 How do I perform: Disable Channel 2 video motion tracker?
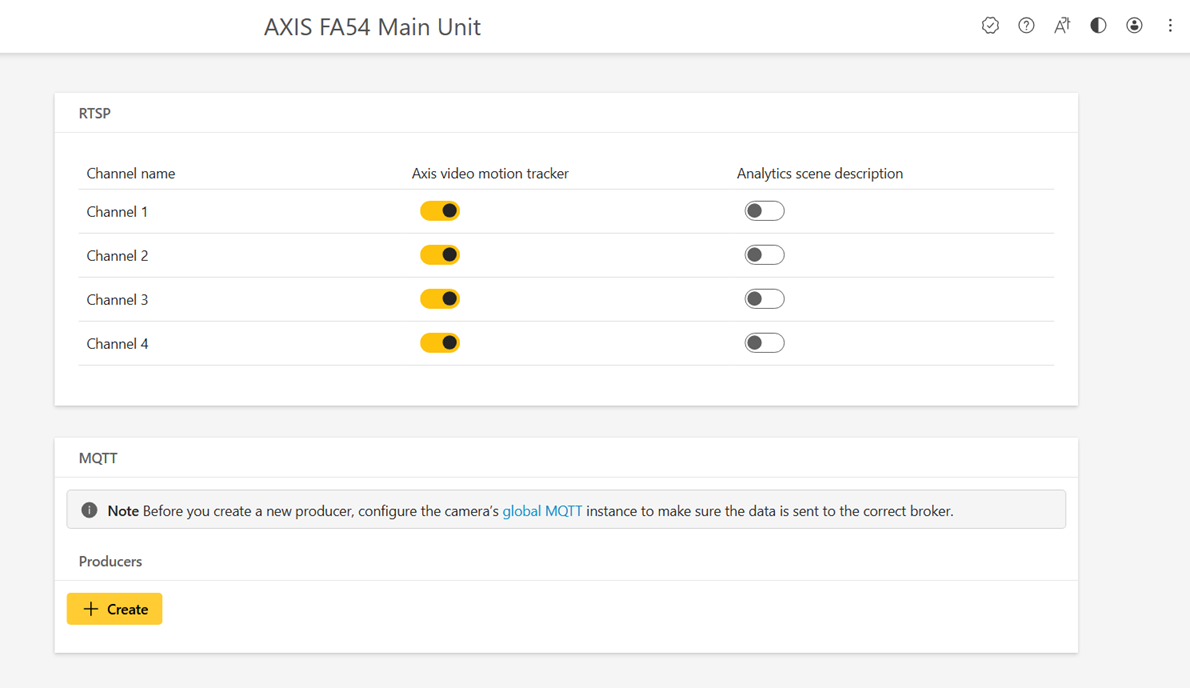click(x=440, y=255)
